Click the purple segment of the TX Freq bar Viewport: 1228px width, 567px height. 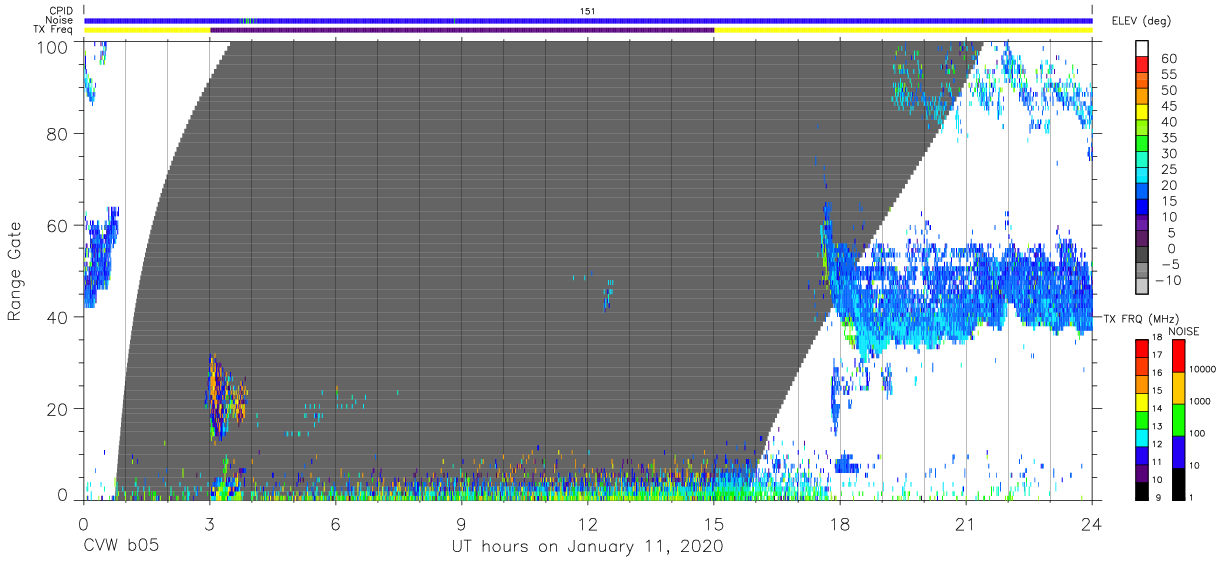(x=462, y=30)
